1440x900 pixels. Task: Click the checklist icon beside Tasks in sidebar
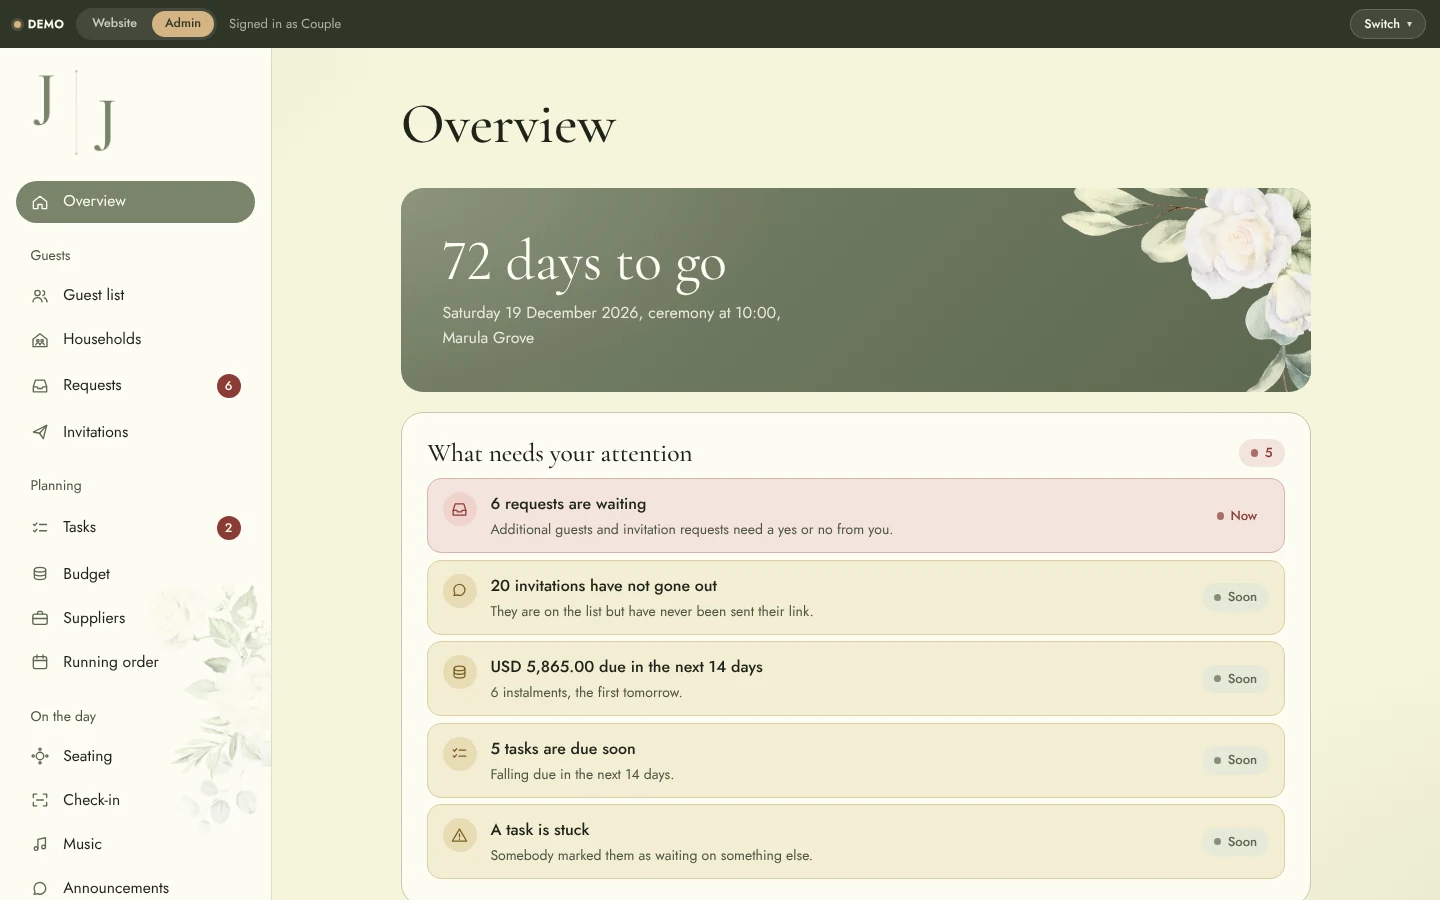click(40, 527)
